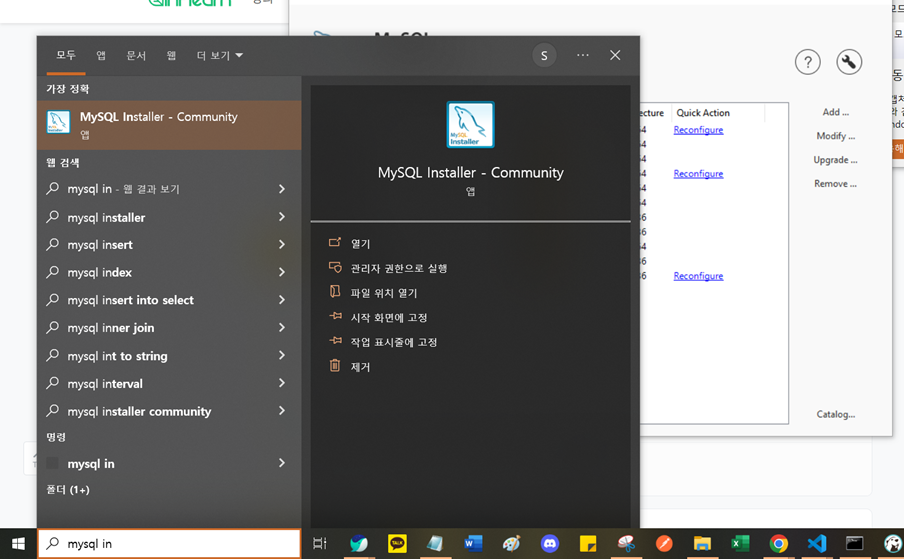Viewport: 904px width, 559px height.
Task: Click Remove ... in MySQL Installer
Action: pos(835,184)
